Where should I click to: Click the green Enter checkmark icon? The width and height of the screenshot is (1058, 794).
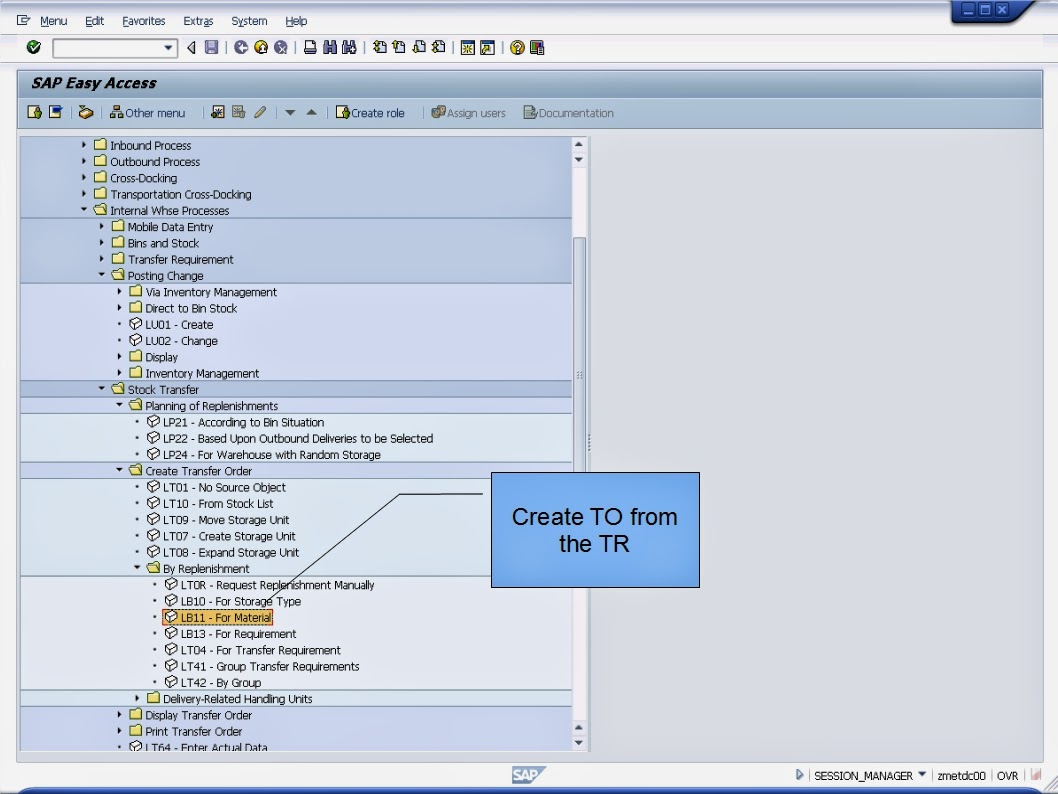[33, 47]
